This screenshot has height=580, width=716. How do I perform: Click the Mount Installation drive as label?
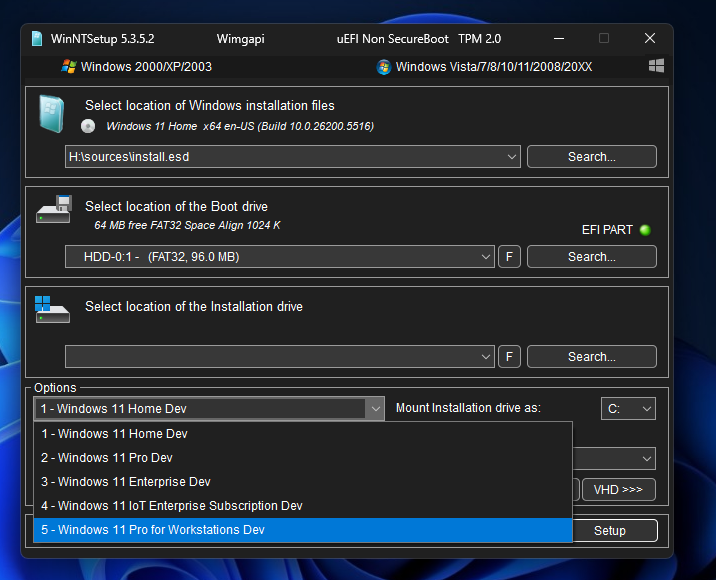468,408
